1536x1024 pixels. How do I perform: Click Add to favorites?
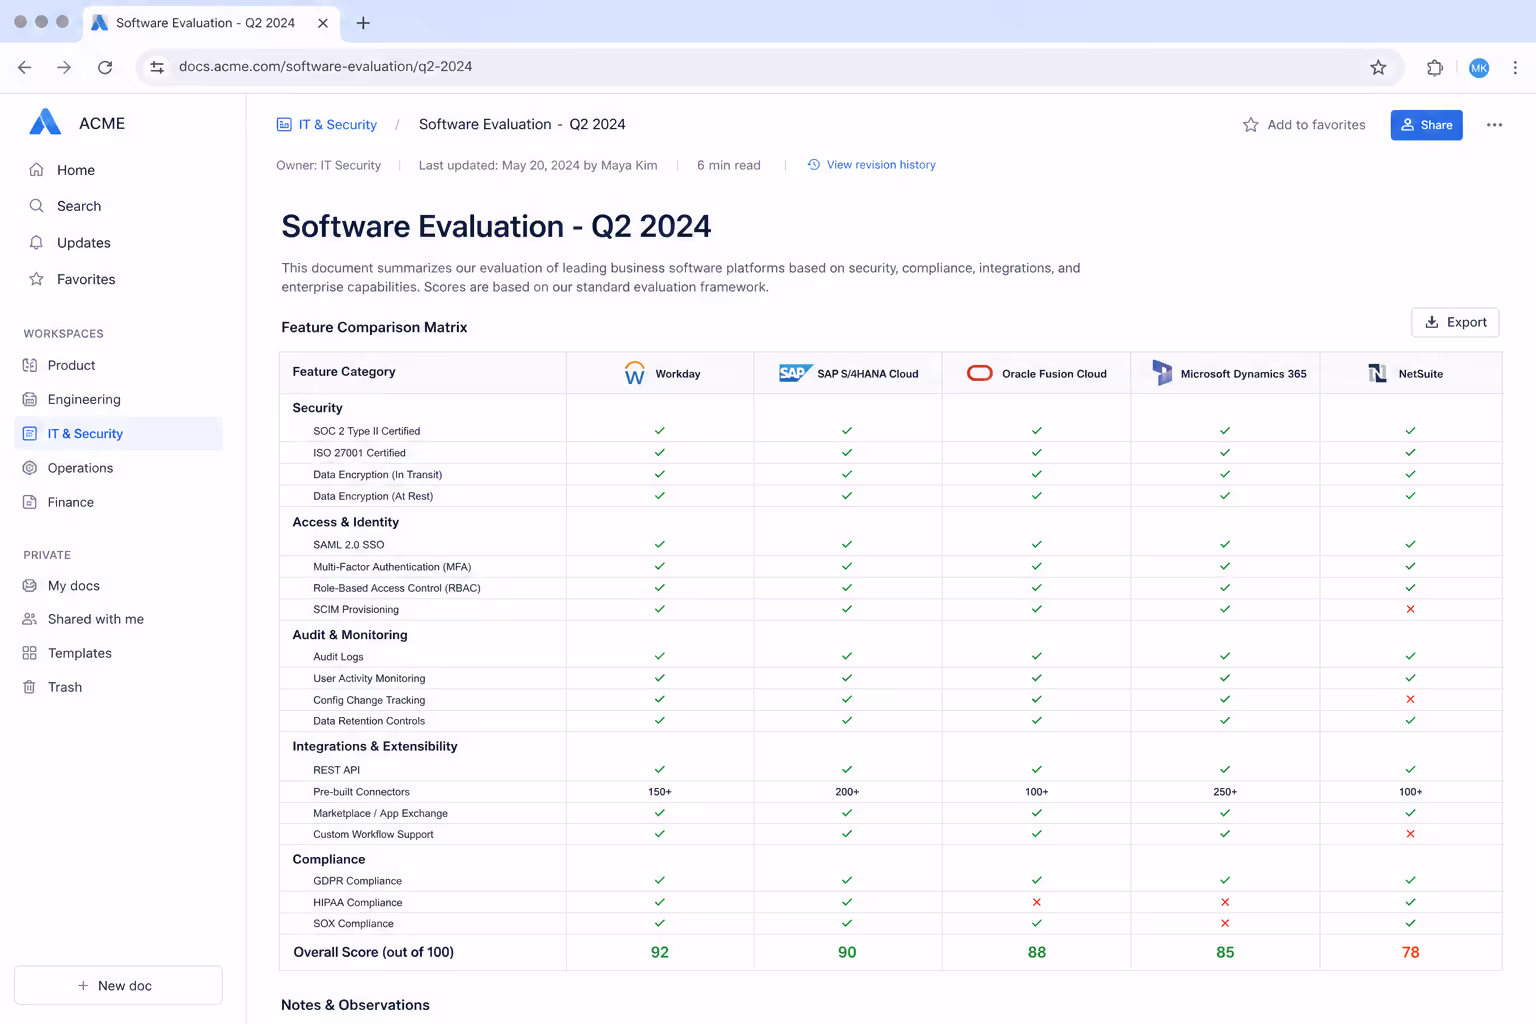point(1303,125)
